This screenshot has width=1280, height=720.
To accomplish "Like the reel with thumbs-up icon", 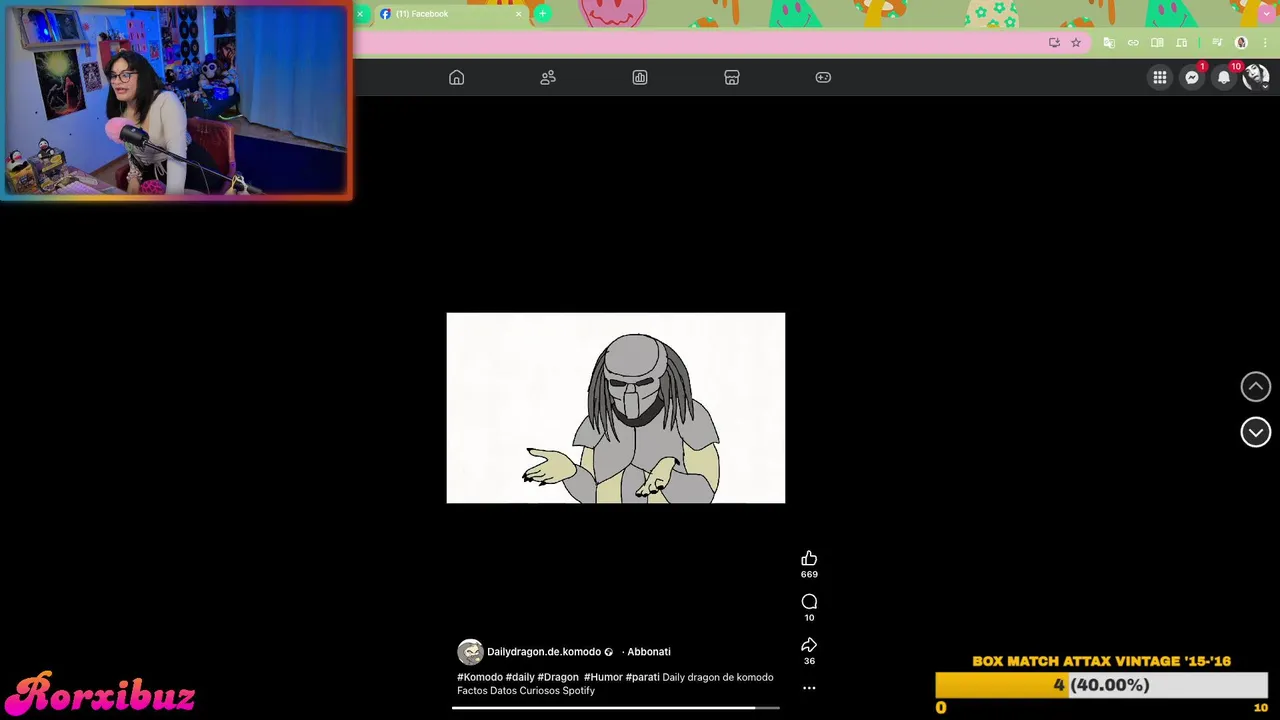I will (x=809, y=558).
